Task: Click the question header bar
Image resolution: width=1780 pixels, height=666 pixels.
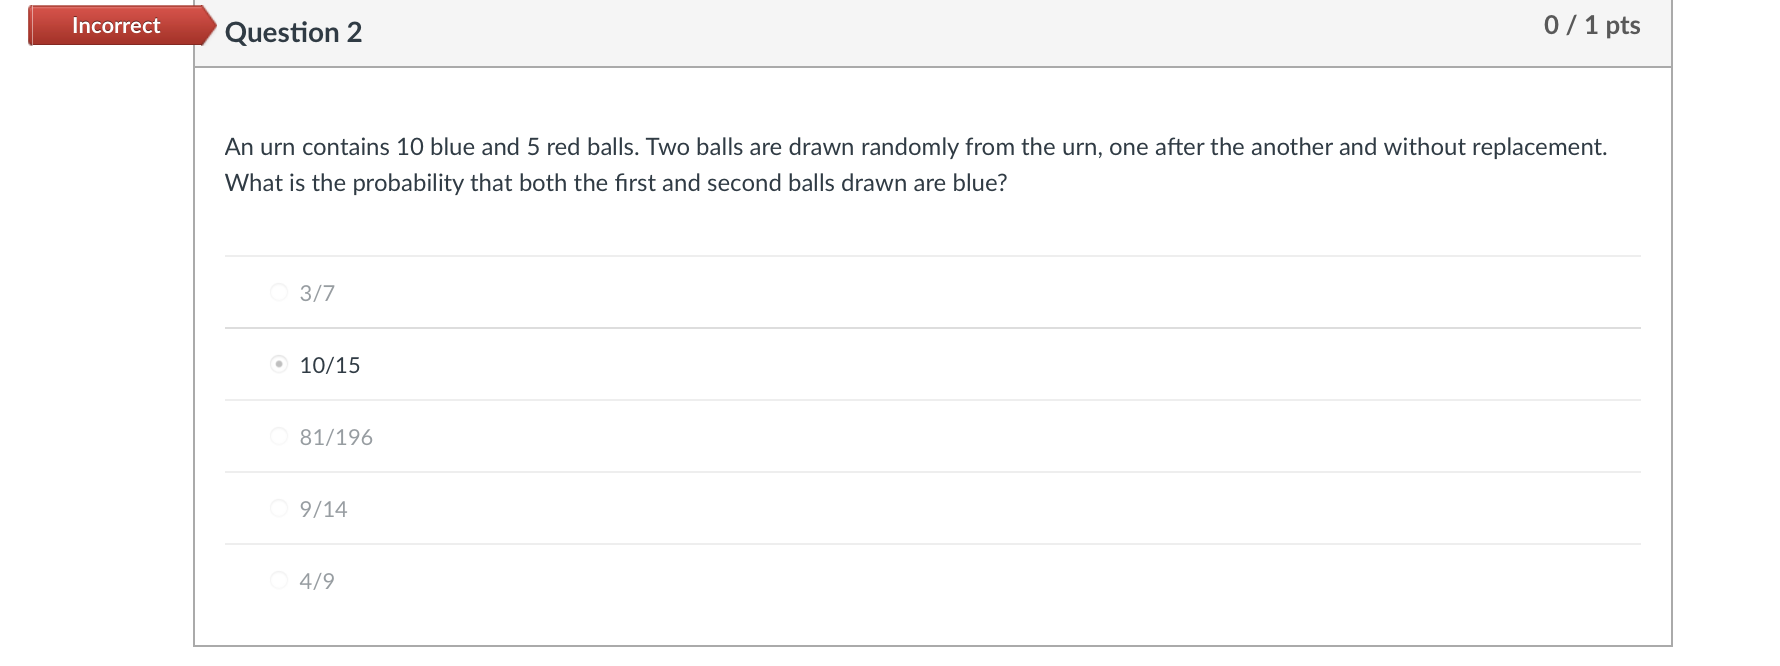Action: pyautogui.click(x=900, y=32)
